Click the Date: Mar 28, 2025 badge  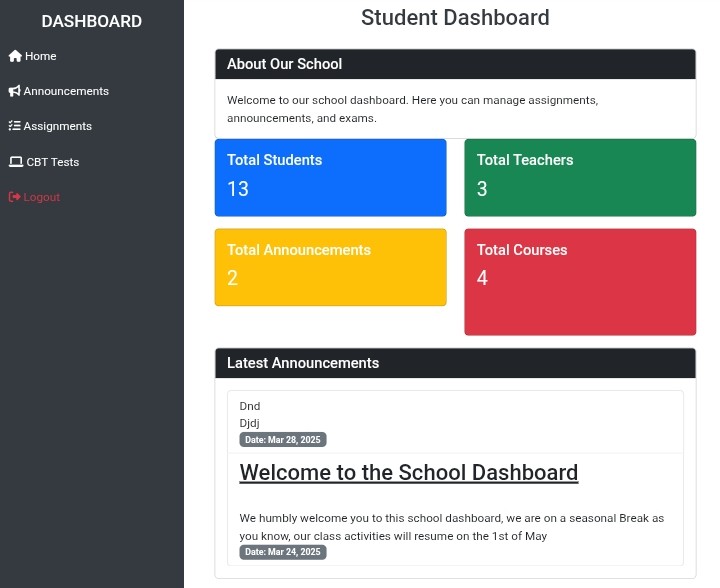pos(283,440)
